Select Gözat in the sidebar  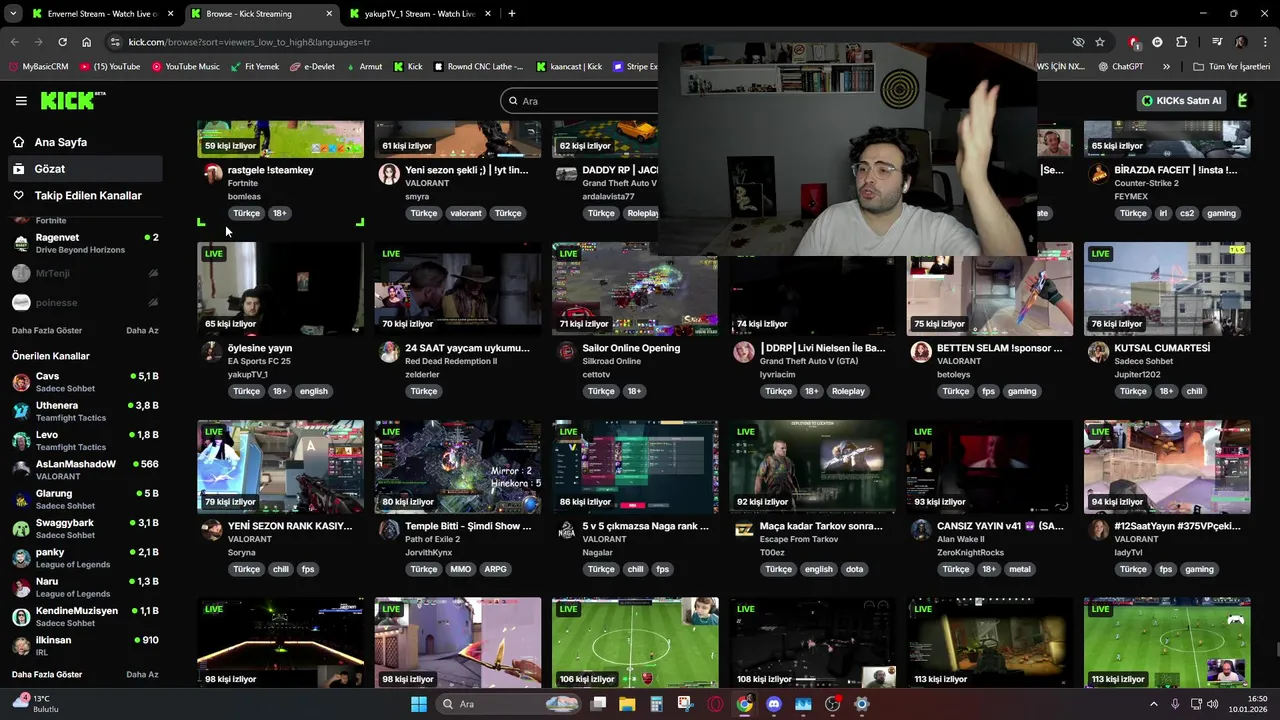click(x=85, y=169)
